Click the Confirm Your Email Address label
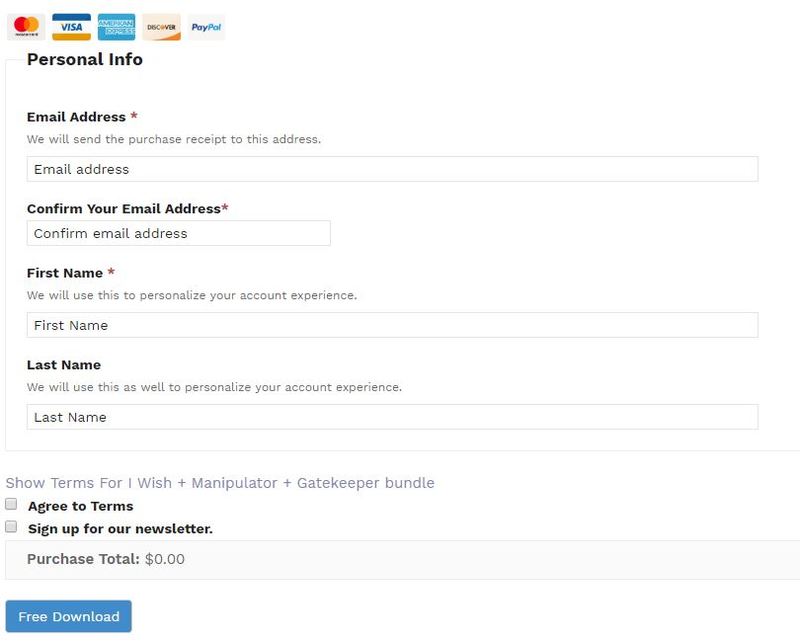Viewport: 800px width, 642px height. tap(123, 209)
